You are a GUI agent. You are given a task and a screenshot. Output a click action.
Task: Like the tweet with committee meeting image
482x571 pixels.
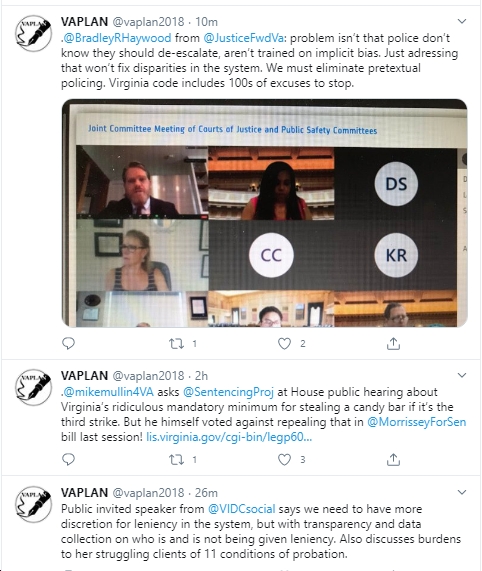pyautogui.click(x=284, y=343)
